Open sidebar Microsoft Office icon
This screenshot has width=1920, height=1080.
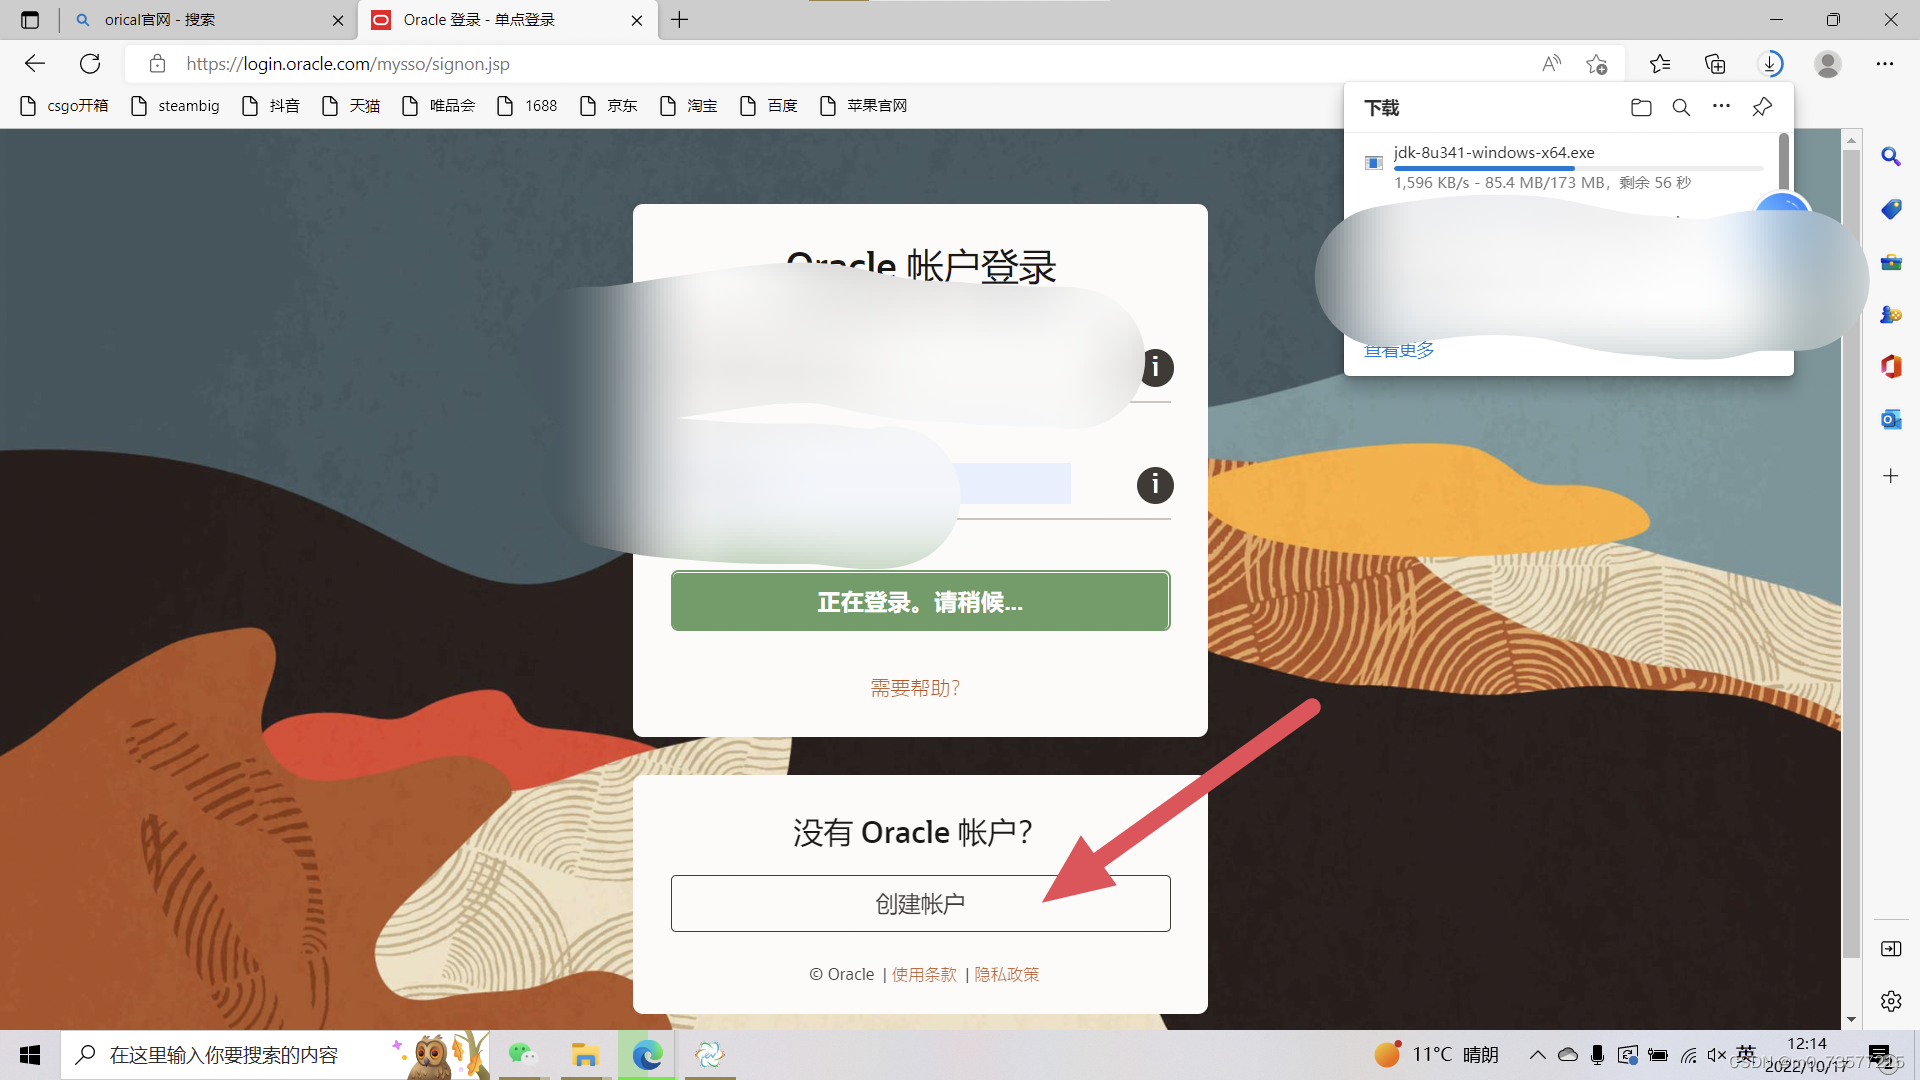[x=1890, y=366]
